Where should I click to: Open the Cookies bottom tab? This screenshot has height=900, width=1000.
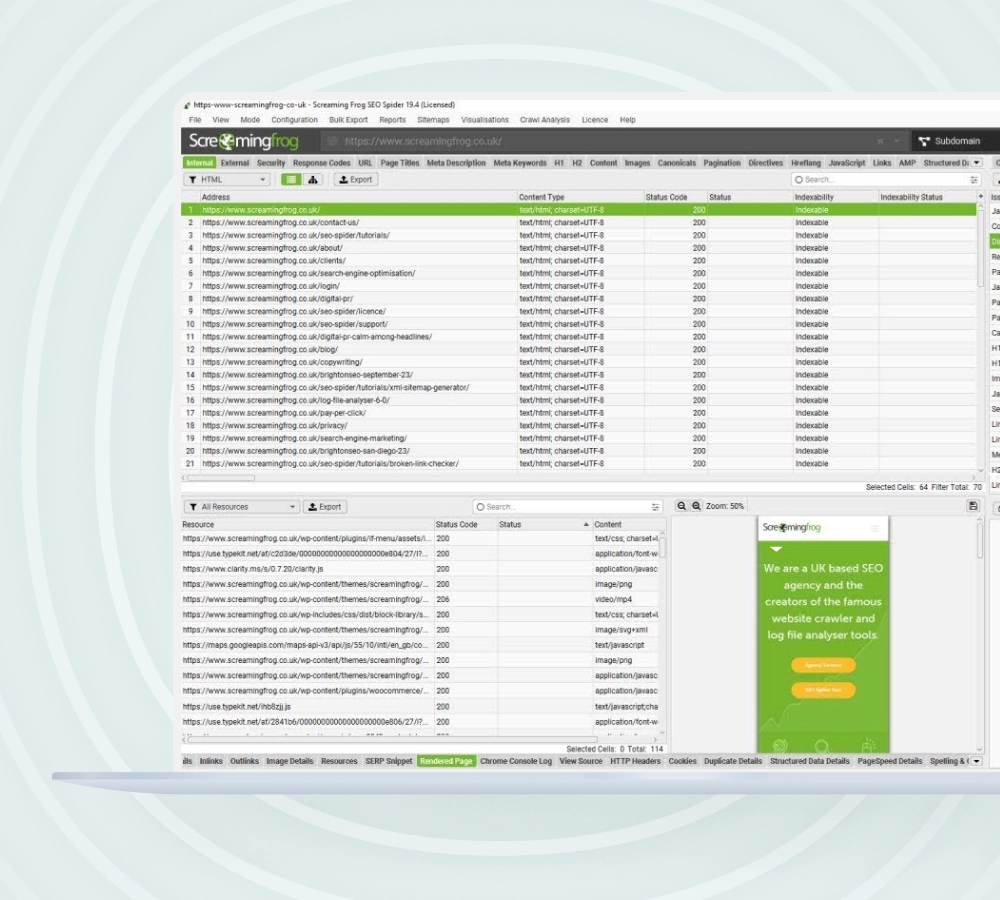click(x=682, y=762)
